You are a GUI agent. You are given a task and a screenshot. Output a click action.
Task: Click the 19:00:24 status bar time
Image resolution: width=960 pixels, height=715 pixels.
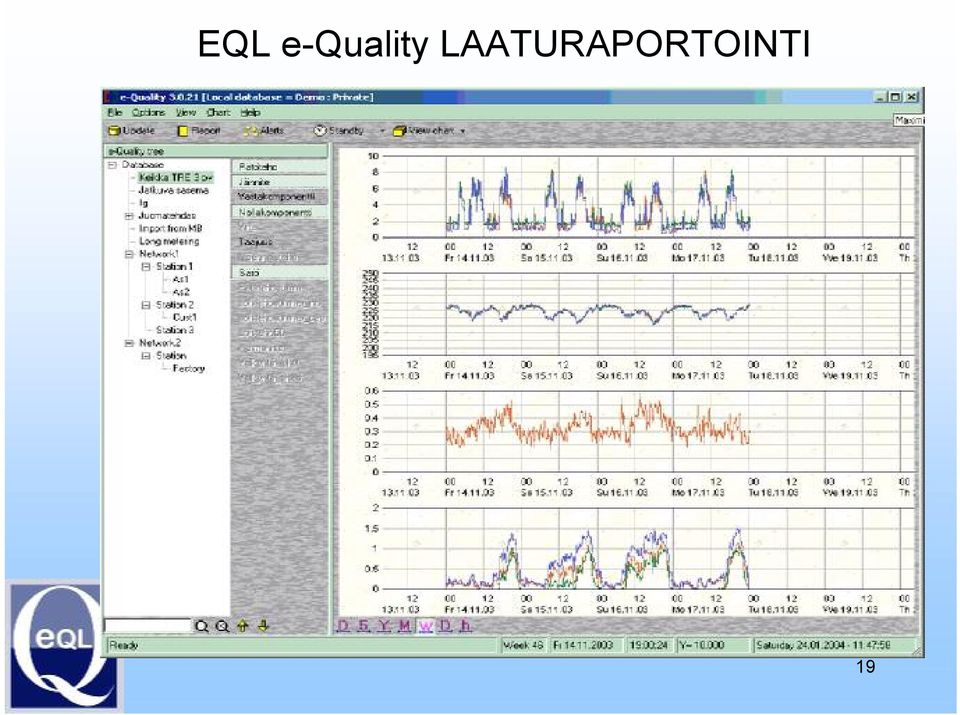[649, 645]
